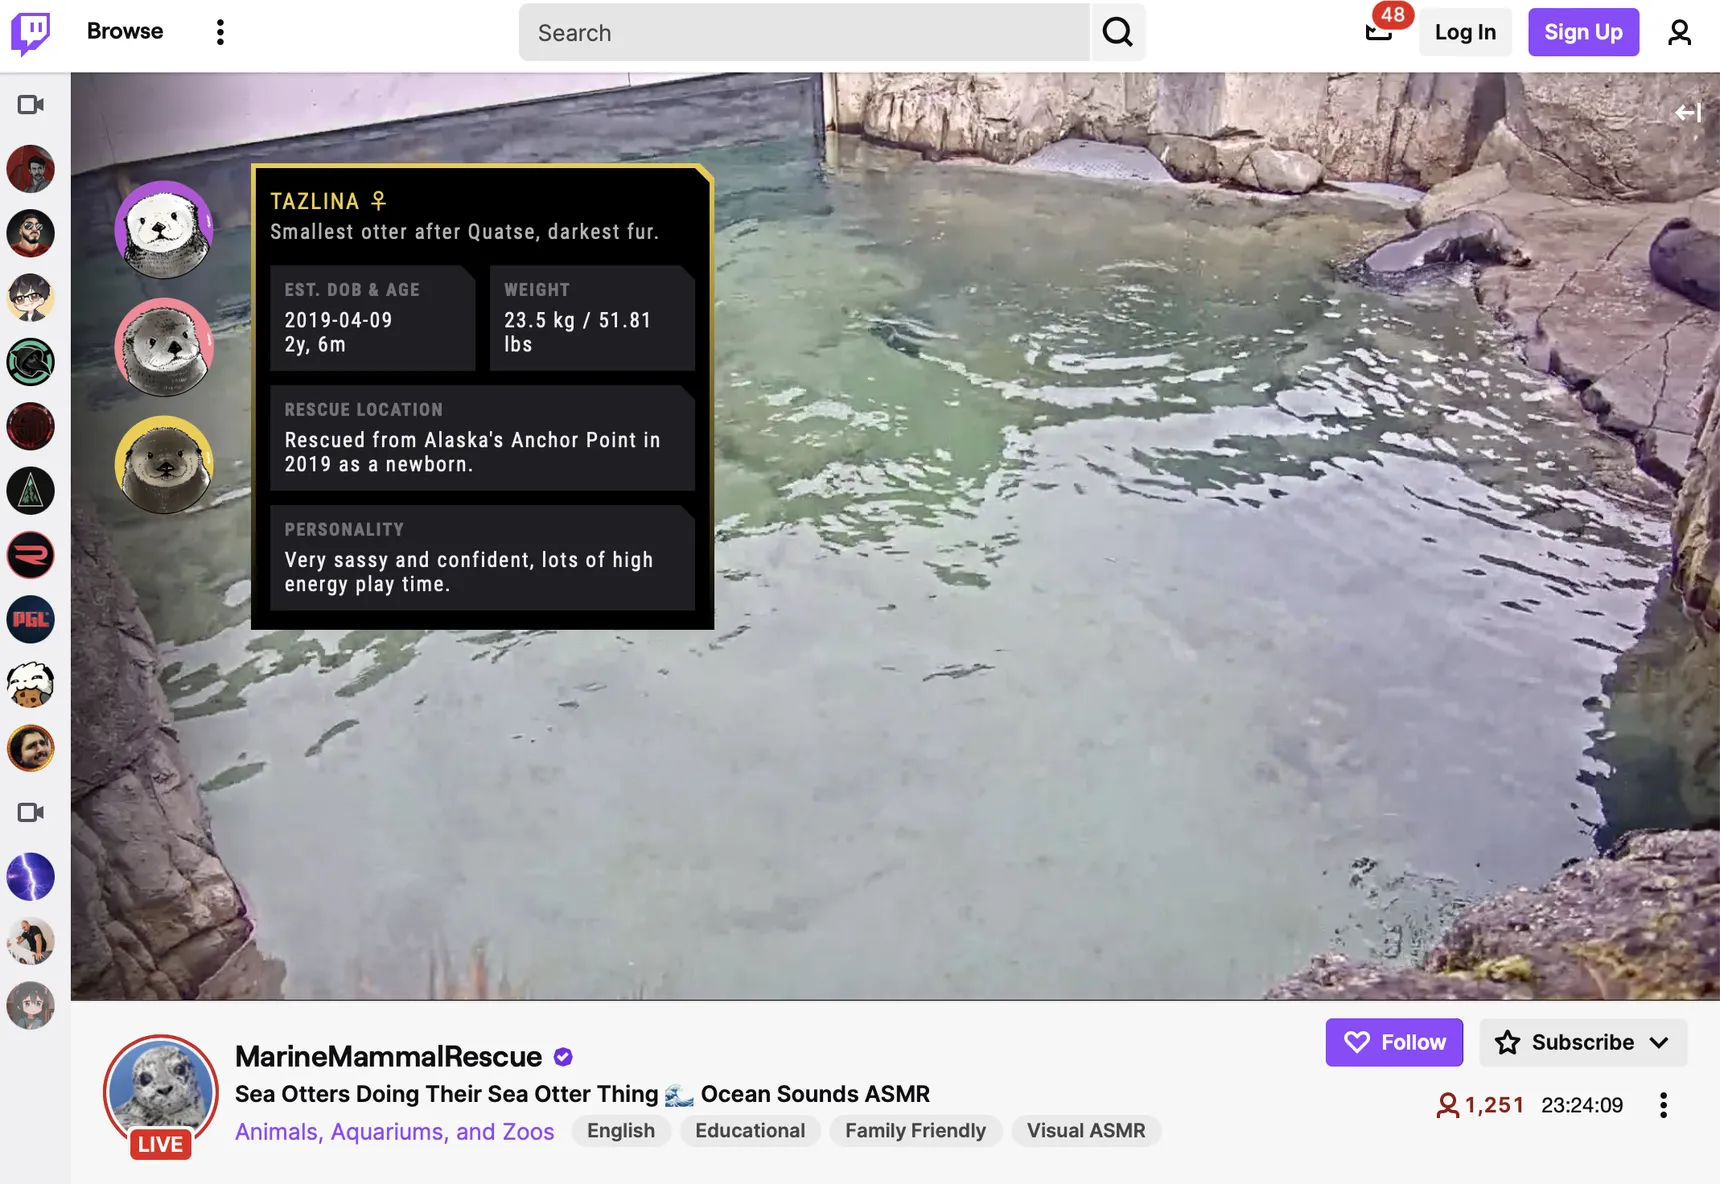Follow the MarineMammalRescue channel
The height and width of the screenshot is (1184, 1720).
(1393, 1042)
